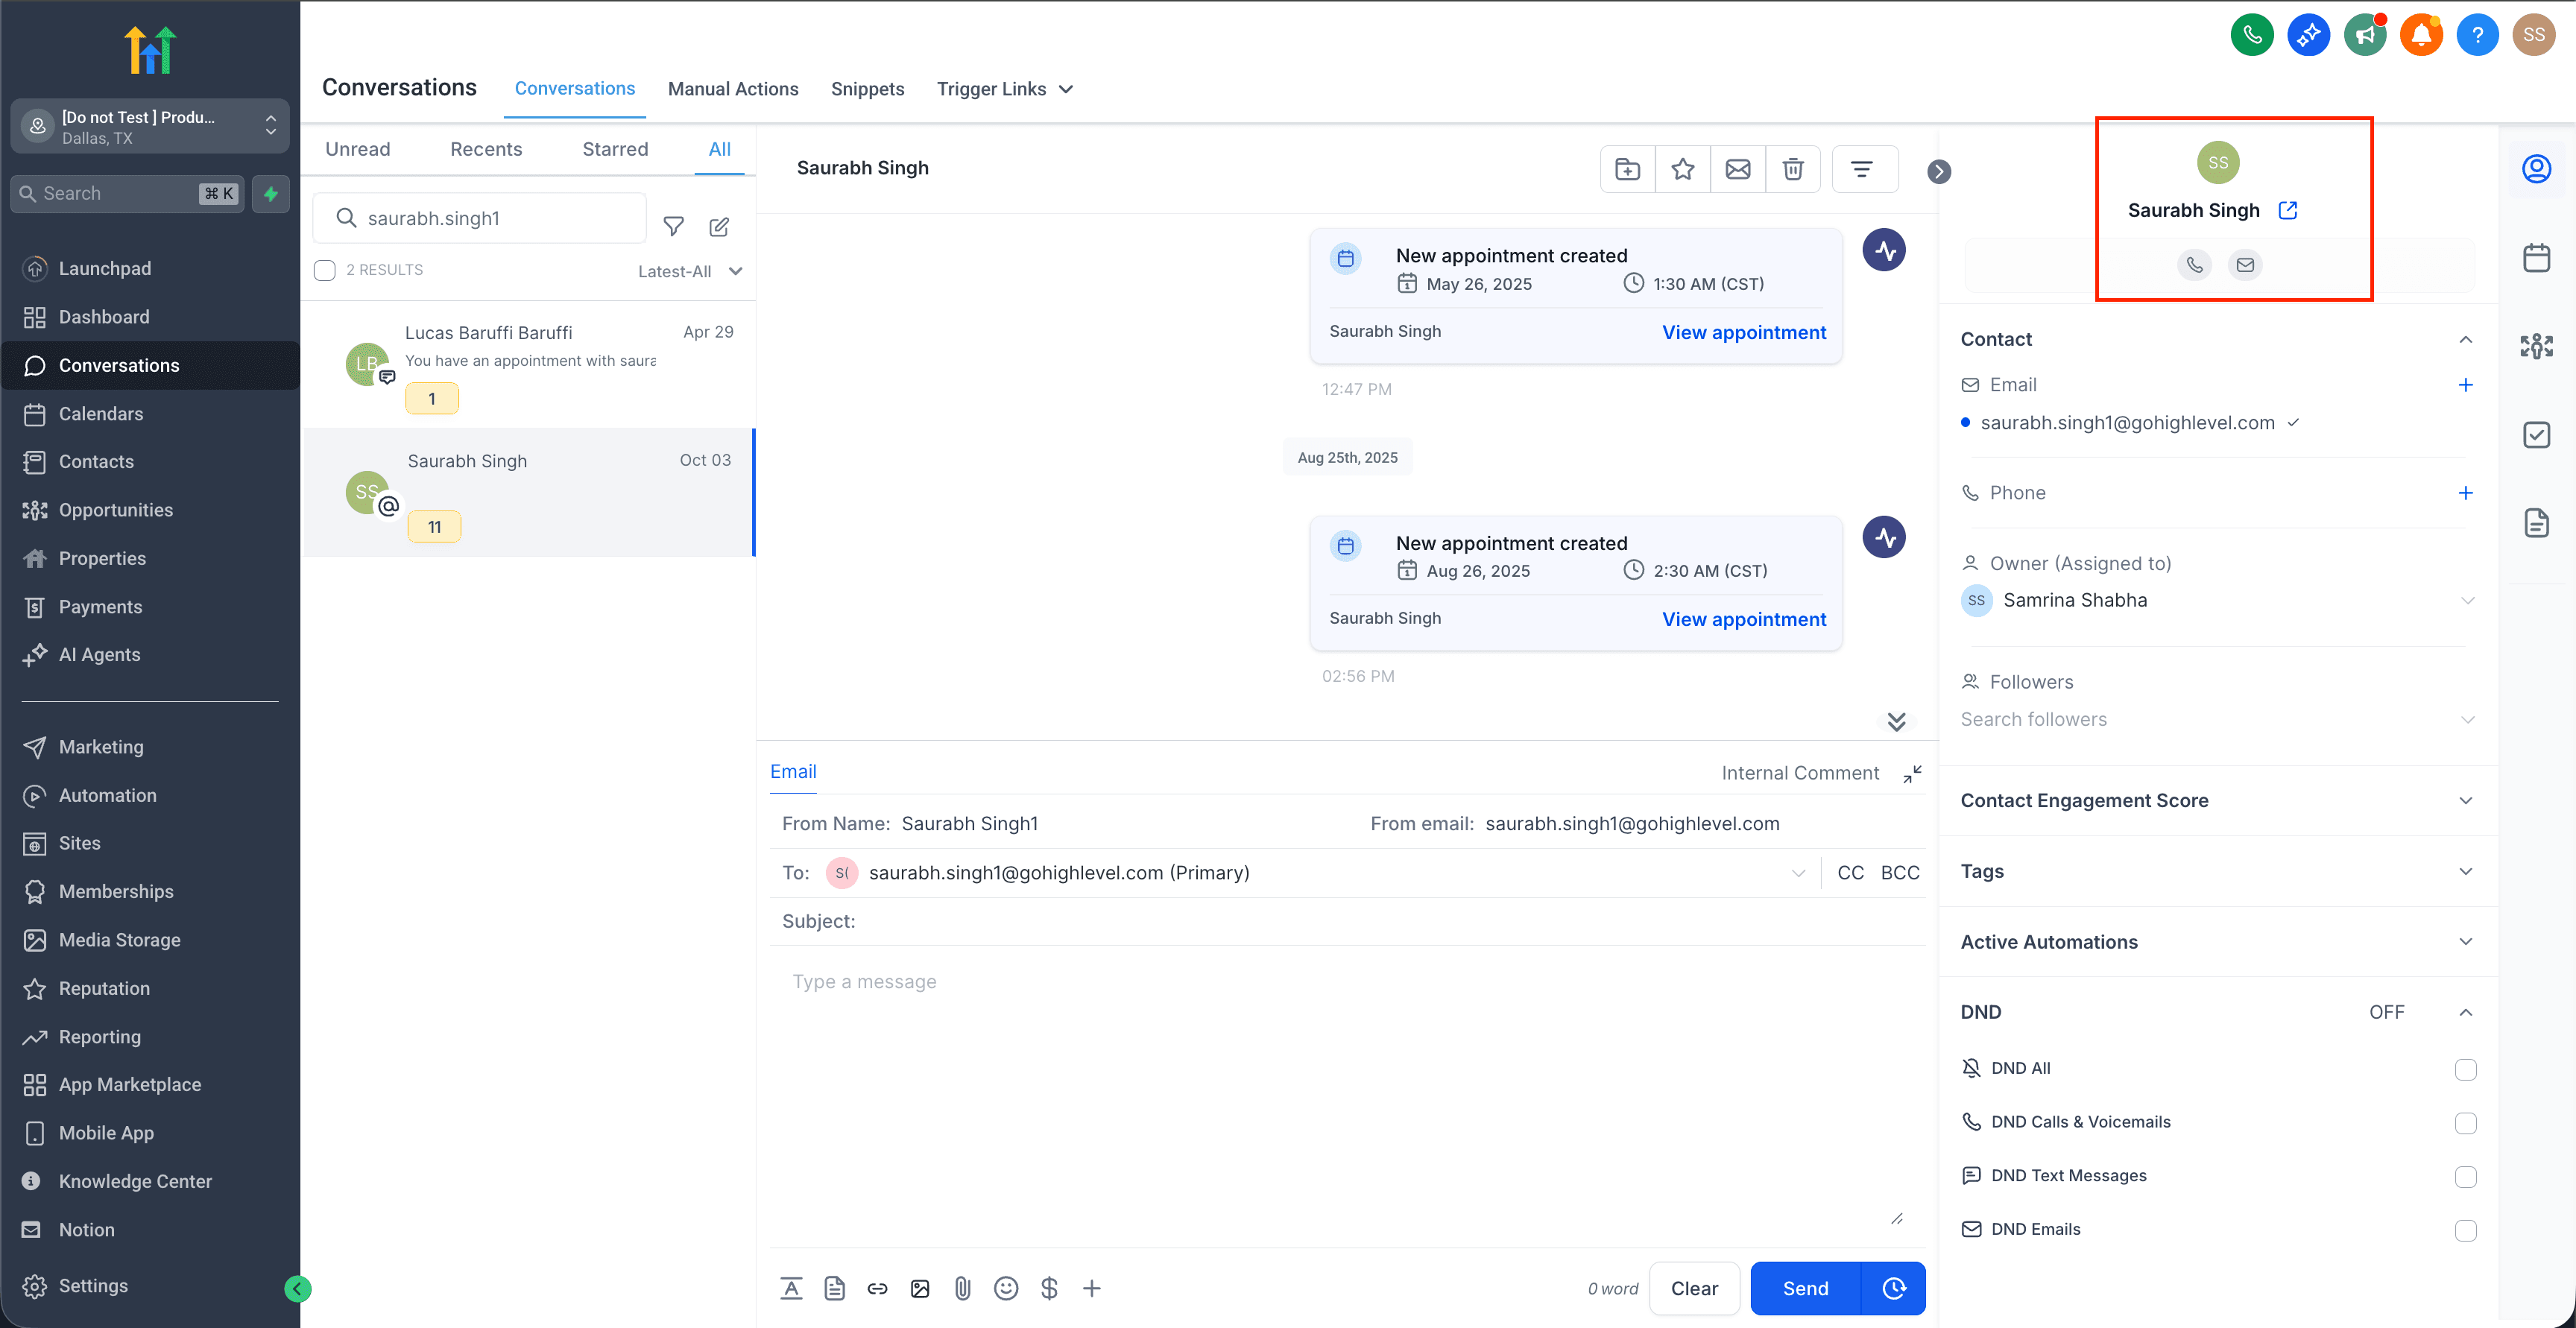Image resolution: width=2576 pixels, height=1328 pixels.
Task: Switch to the Unread tab
Action: tap(357, 149)
